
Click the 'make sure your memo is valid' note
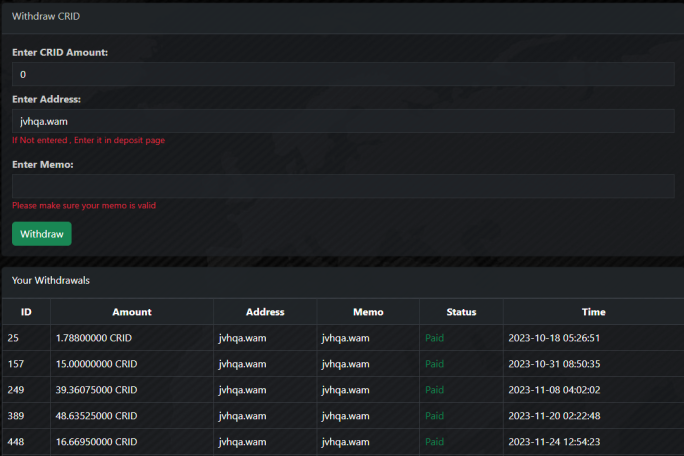coord(97,206)
